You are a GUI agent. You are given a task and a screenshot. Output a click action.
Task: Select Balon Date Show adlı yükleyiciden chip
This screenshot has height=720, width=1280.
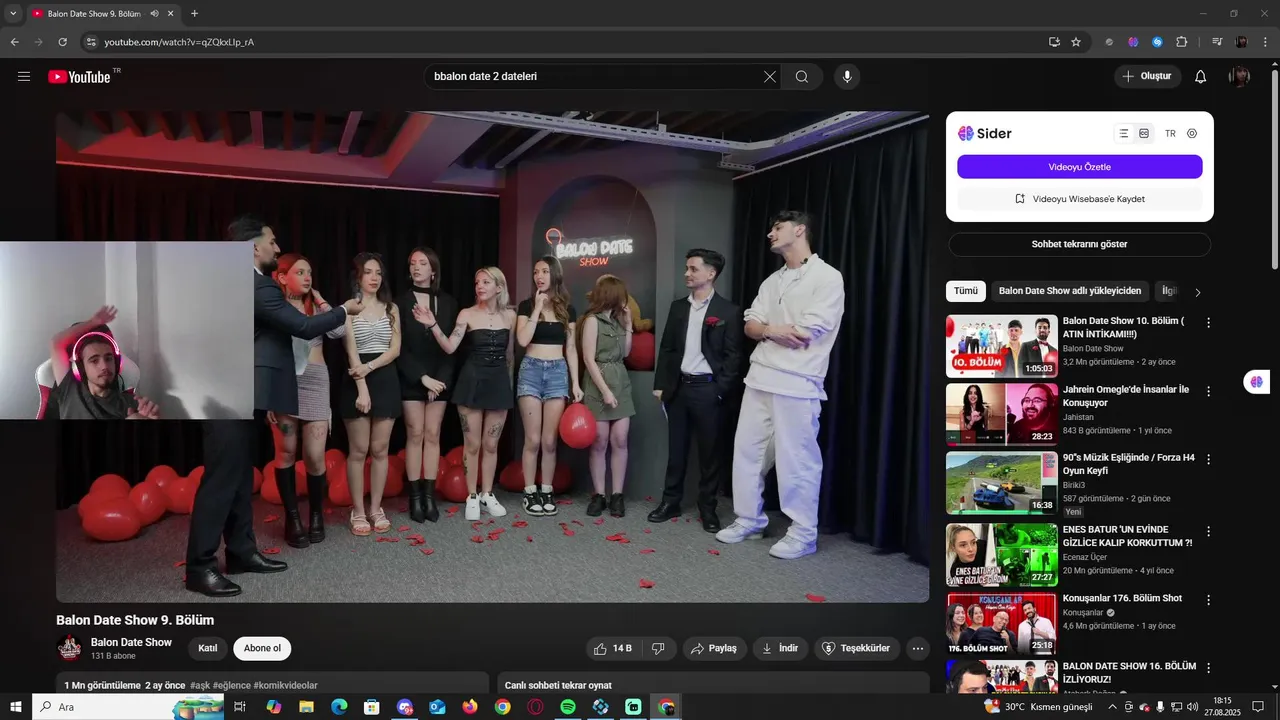1070,291
